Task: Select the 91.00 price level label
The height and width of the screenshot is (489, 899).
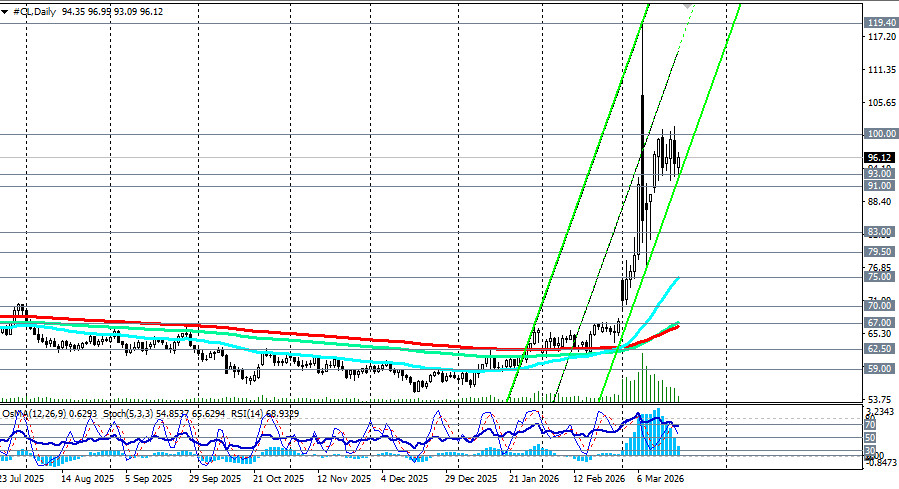Action: click(x=880, y=186)
